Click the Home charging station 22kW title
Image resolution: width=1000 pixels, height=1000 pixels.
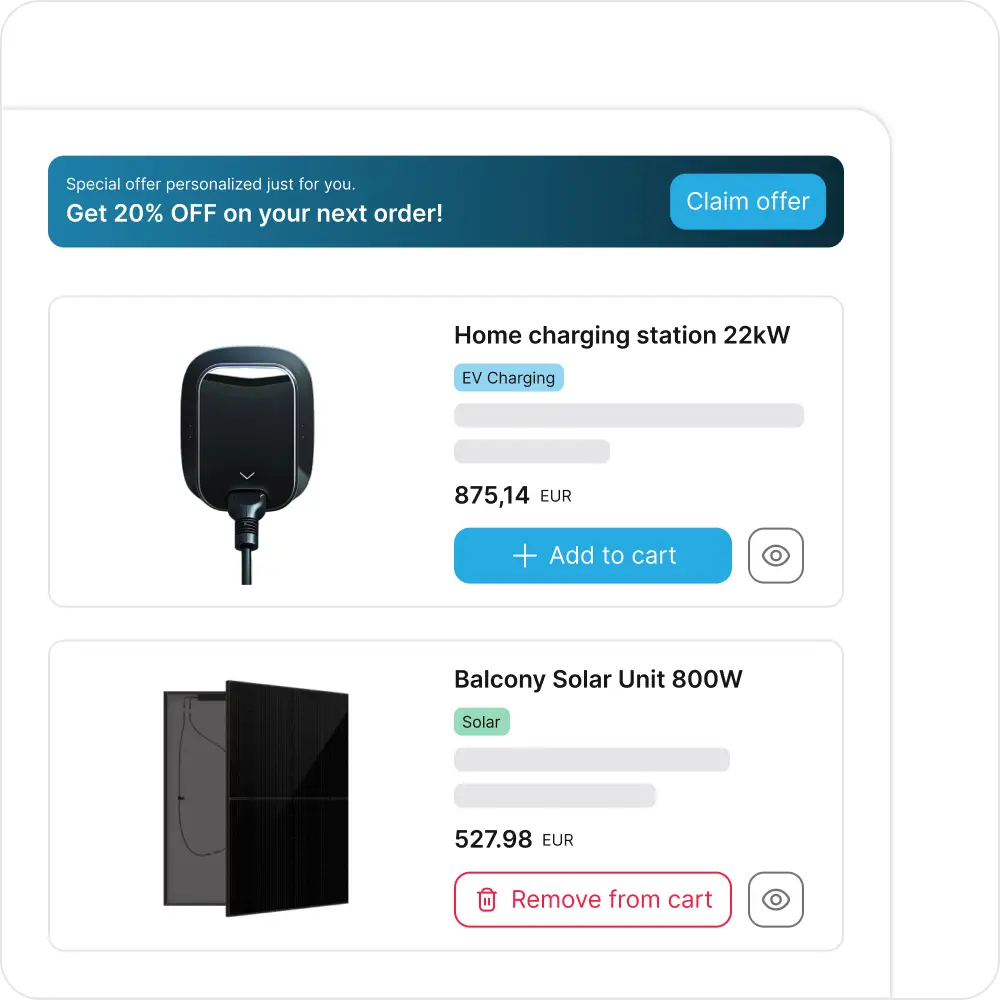(x=622, y=335)
